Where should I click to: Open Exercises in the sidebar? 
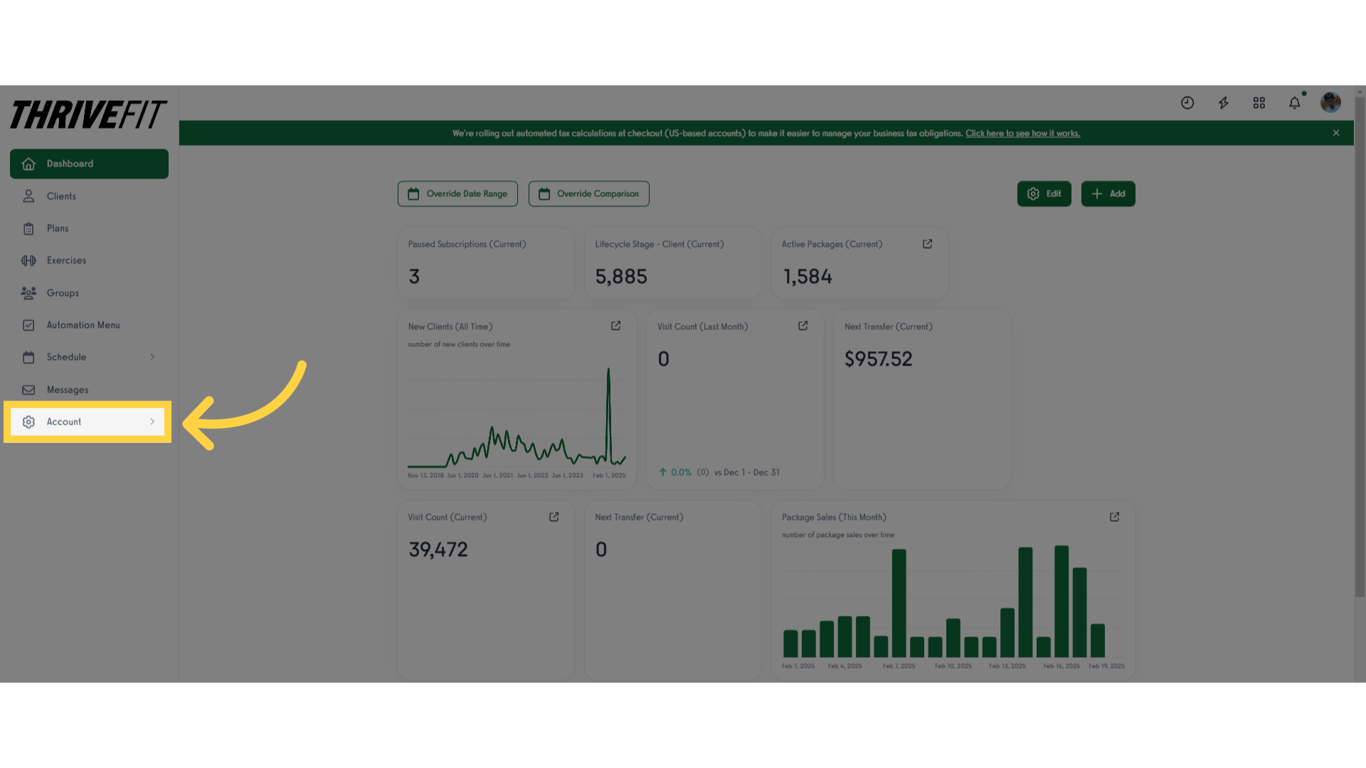pos(89,260)
